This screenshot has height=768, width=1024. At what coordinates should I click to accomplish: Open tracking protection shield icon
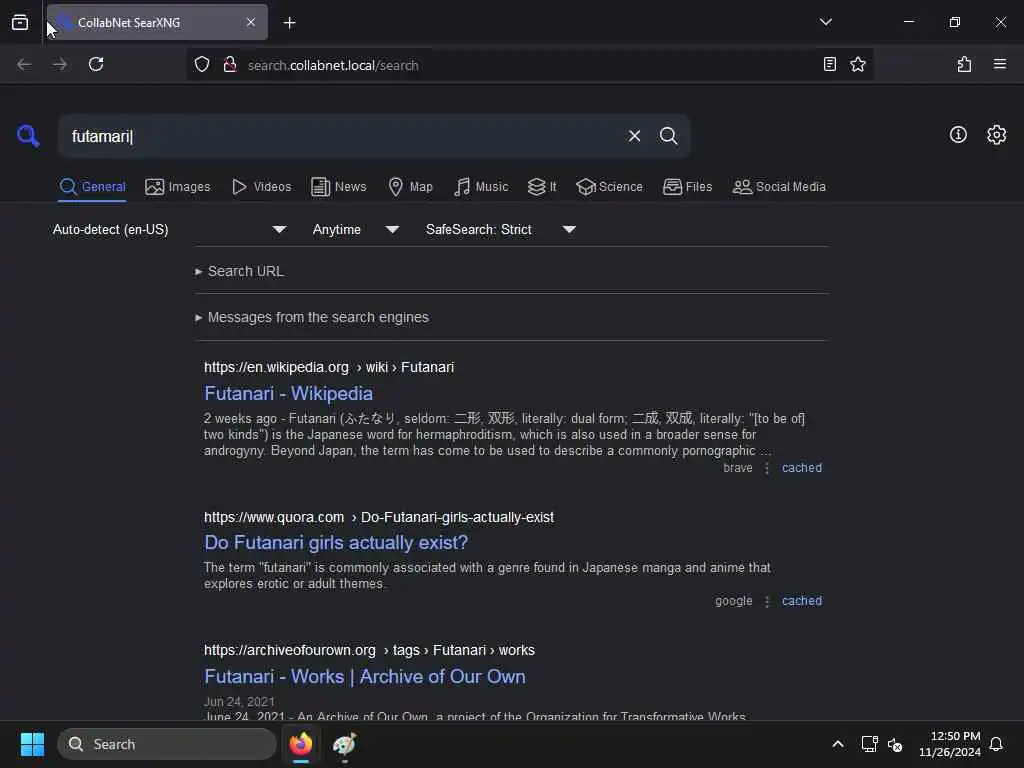(x=202, y=65)
